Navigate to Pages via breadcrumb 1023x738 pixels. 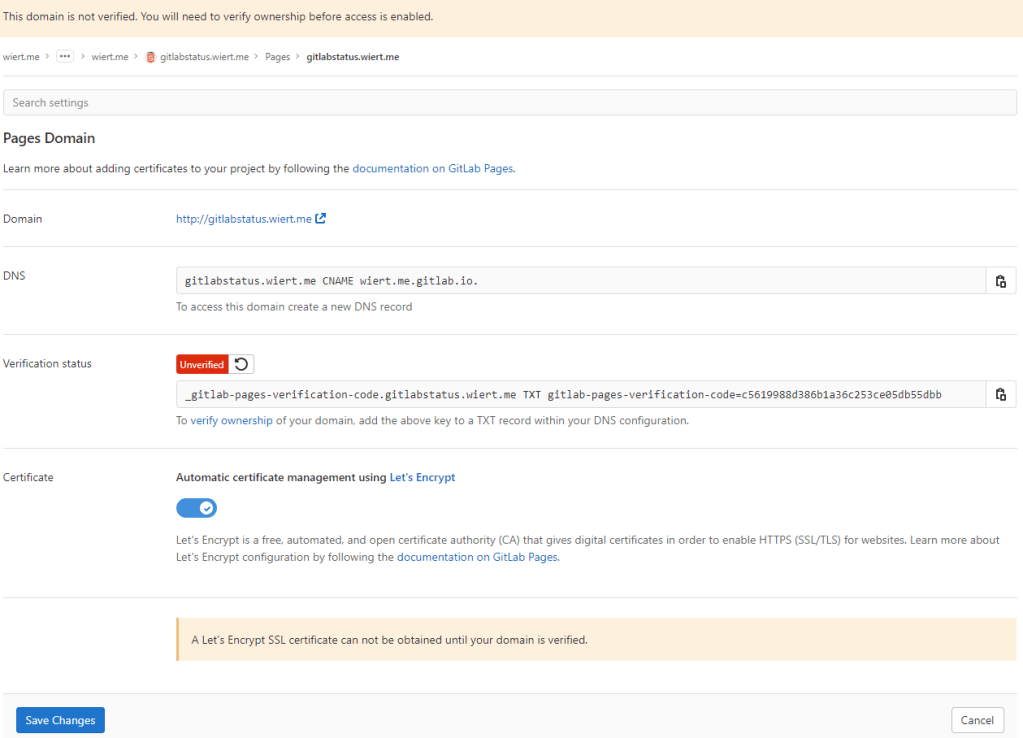click(x=277, y=56)
